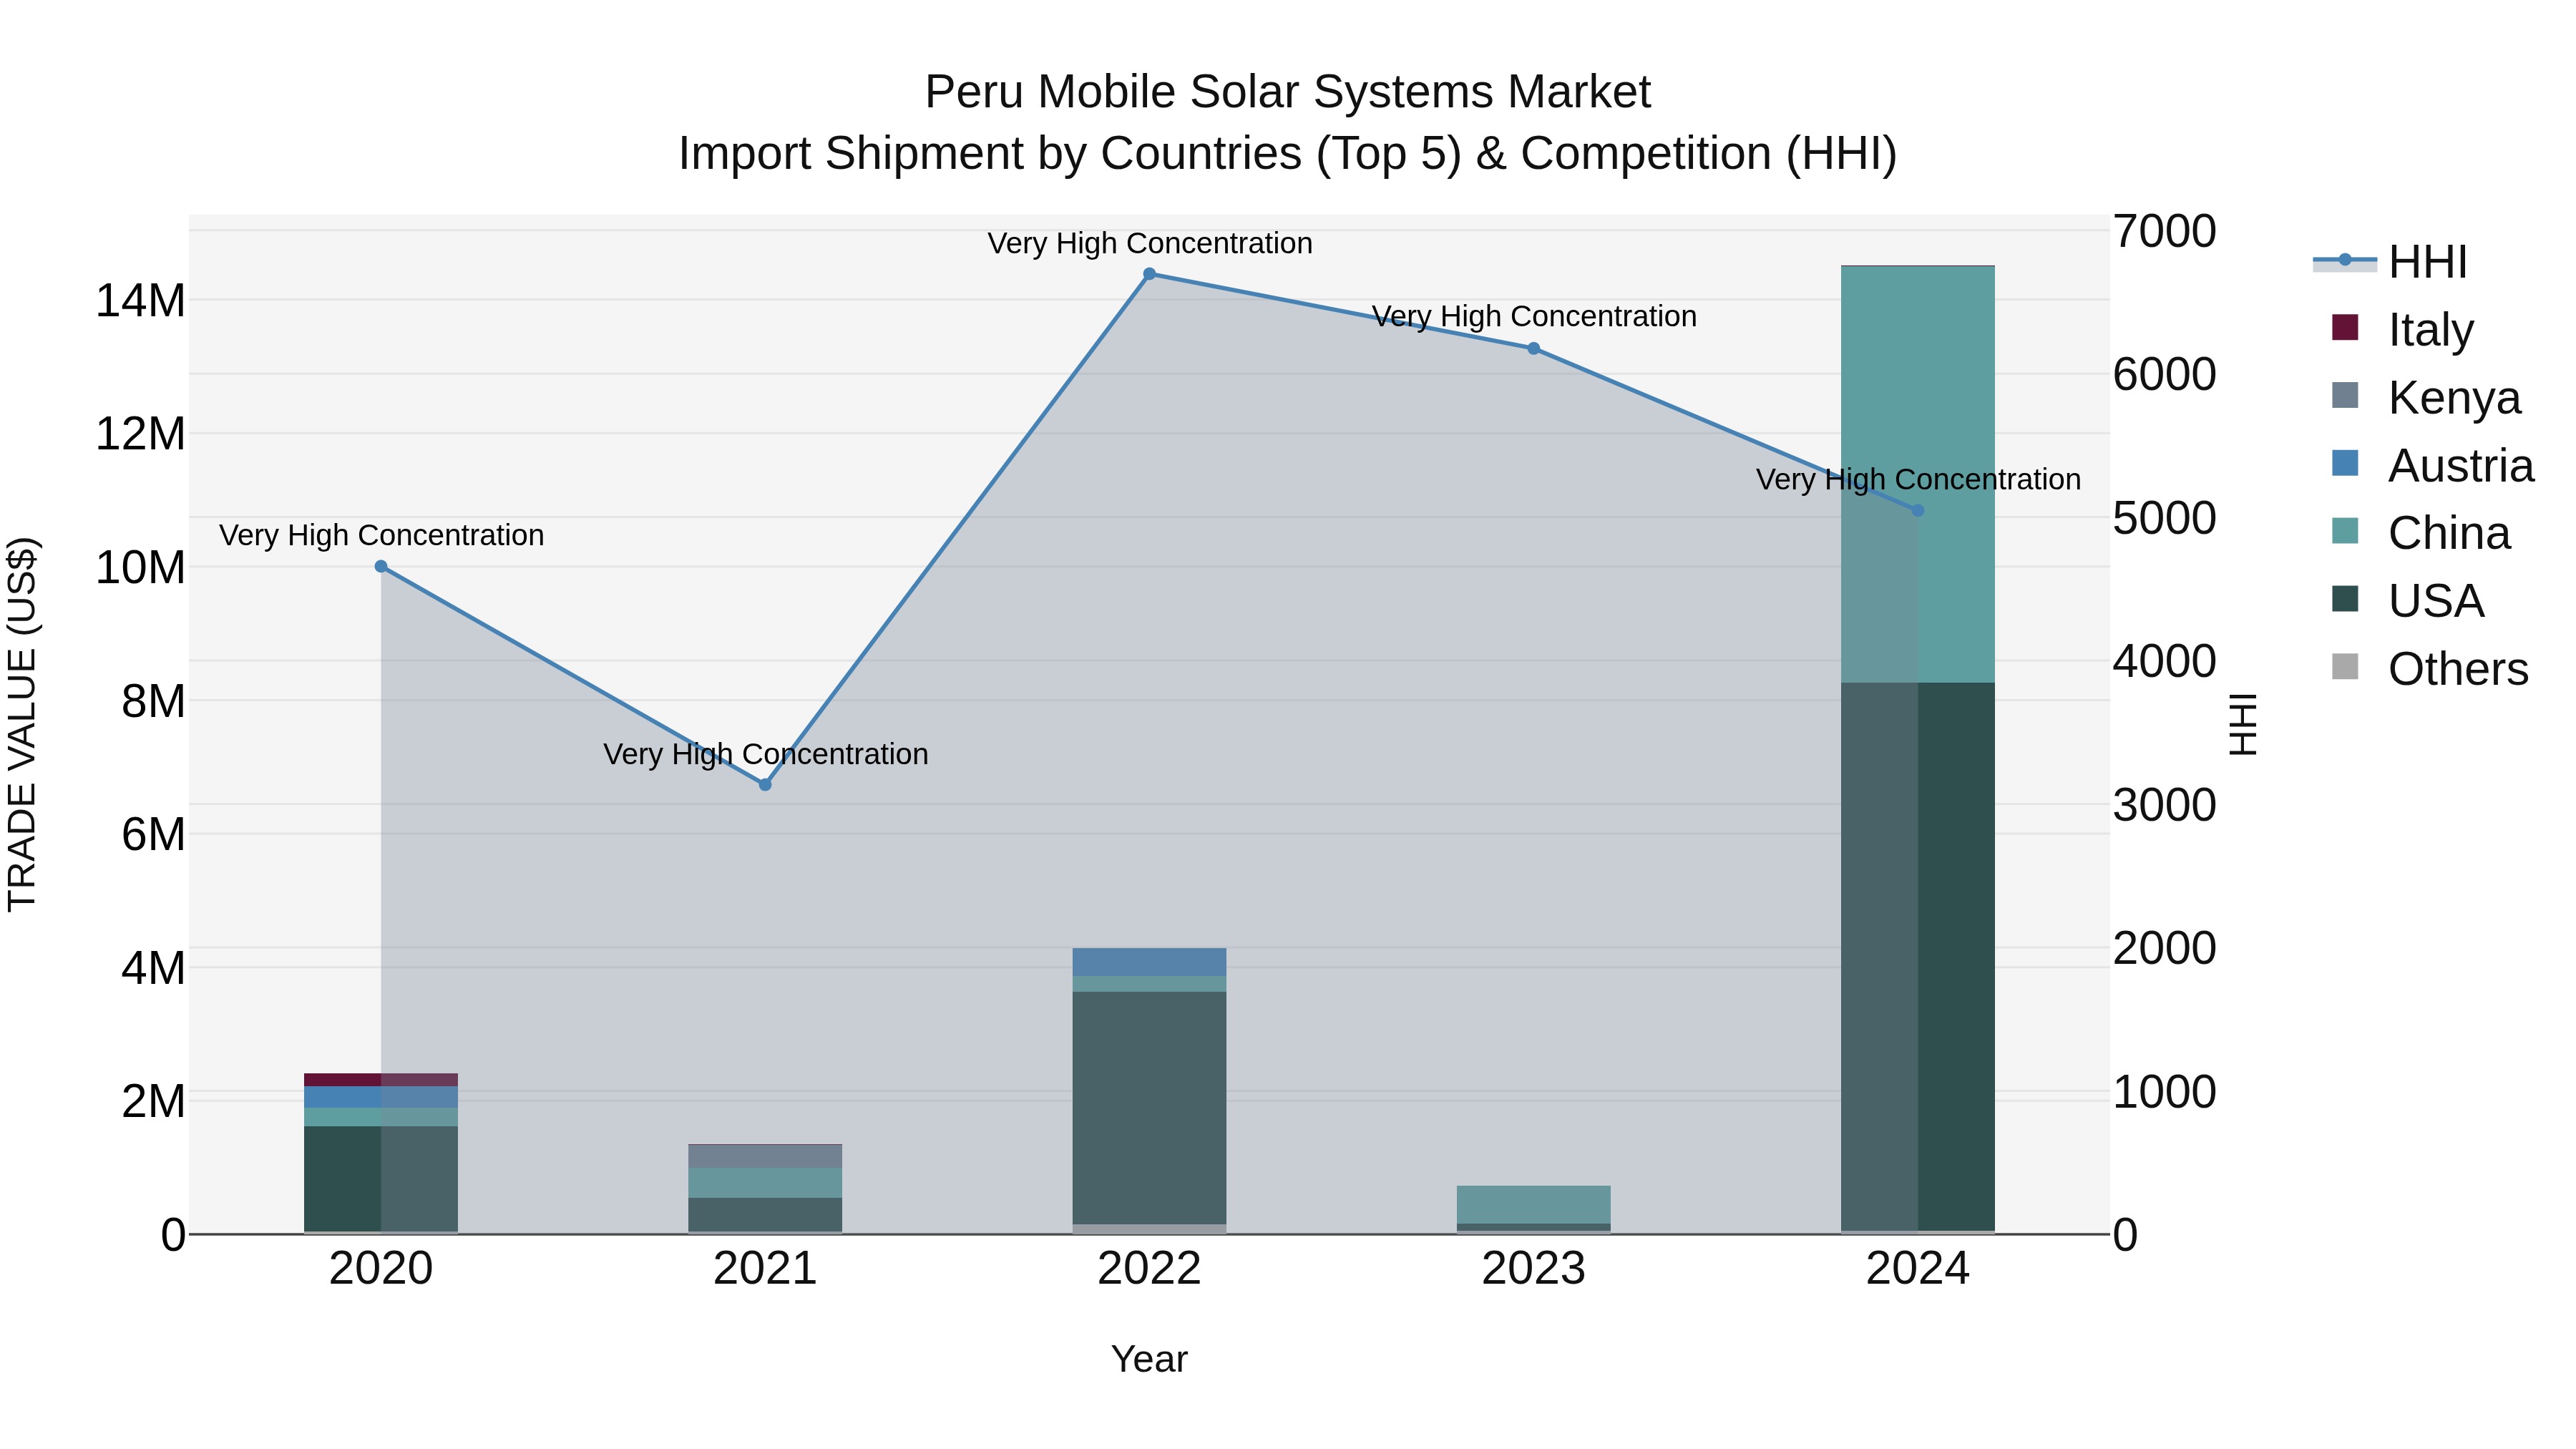Click the 'TRADE VALUE (US$)' axis title
Screen dimensions: 2576x1449
point(22,724)
